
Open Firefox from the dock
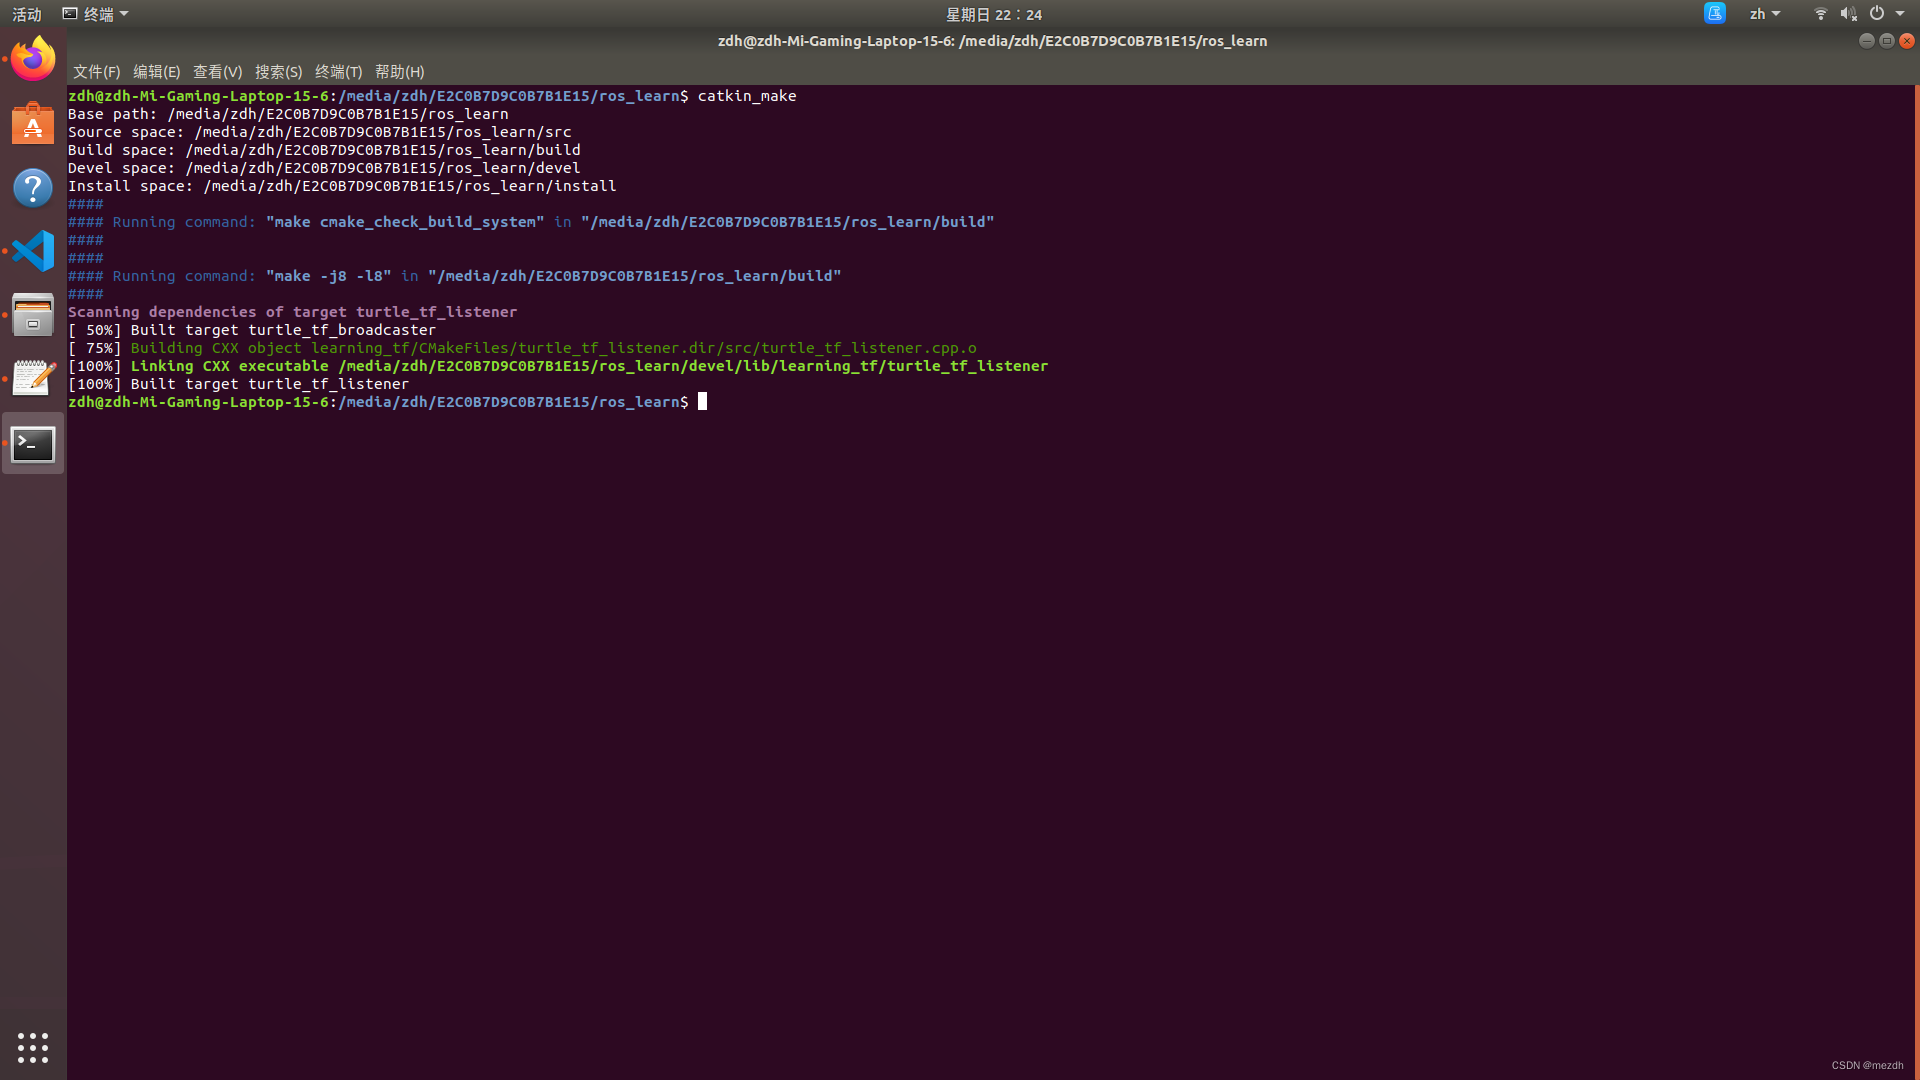pos(33,59)
